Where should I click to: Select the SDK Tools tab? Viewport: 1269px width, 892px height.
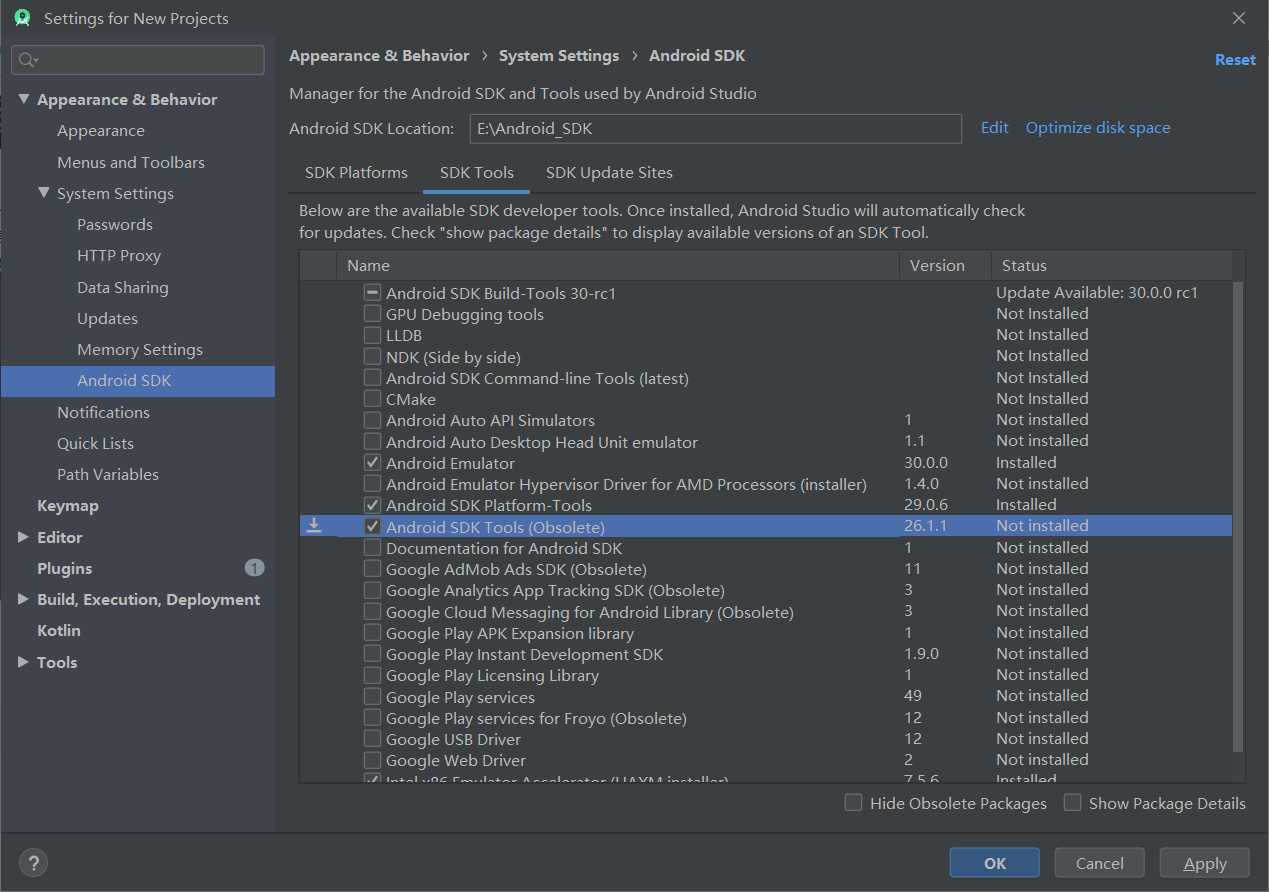477,172
